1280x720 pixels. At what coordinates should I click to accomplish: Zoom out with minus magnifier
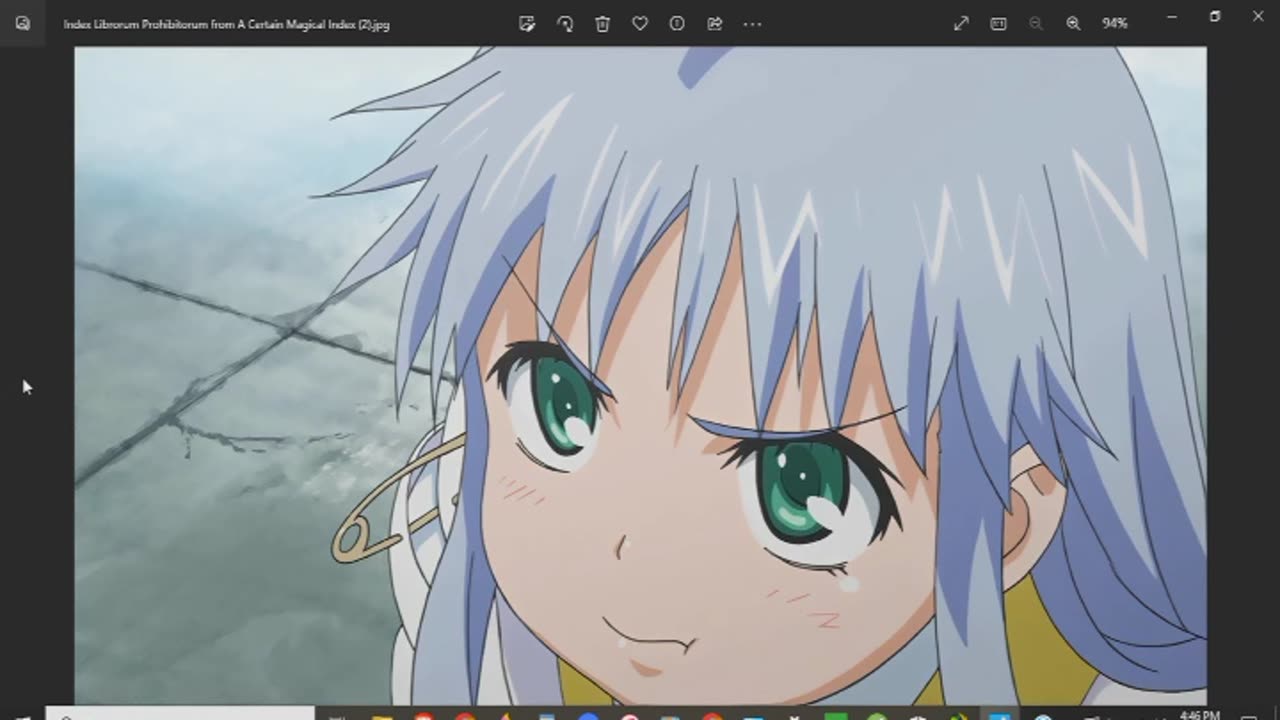click(x=1036, y=23)
